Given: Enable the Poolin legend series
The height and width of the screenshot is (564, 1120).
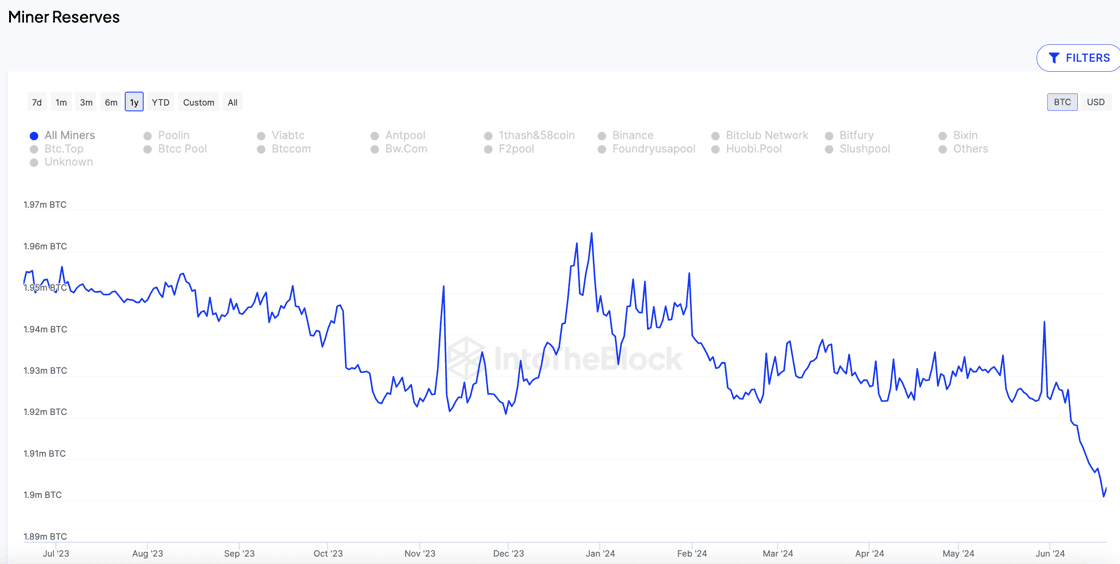Looking at the screenshot, I should [x=173, y=135].
